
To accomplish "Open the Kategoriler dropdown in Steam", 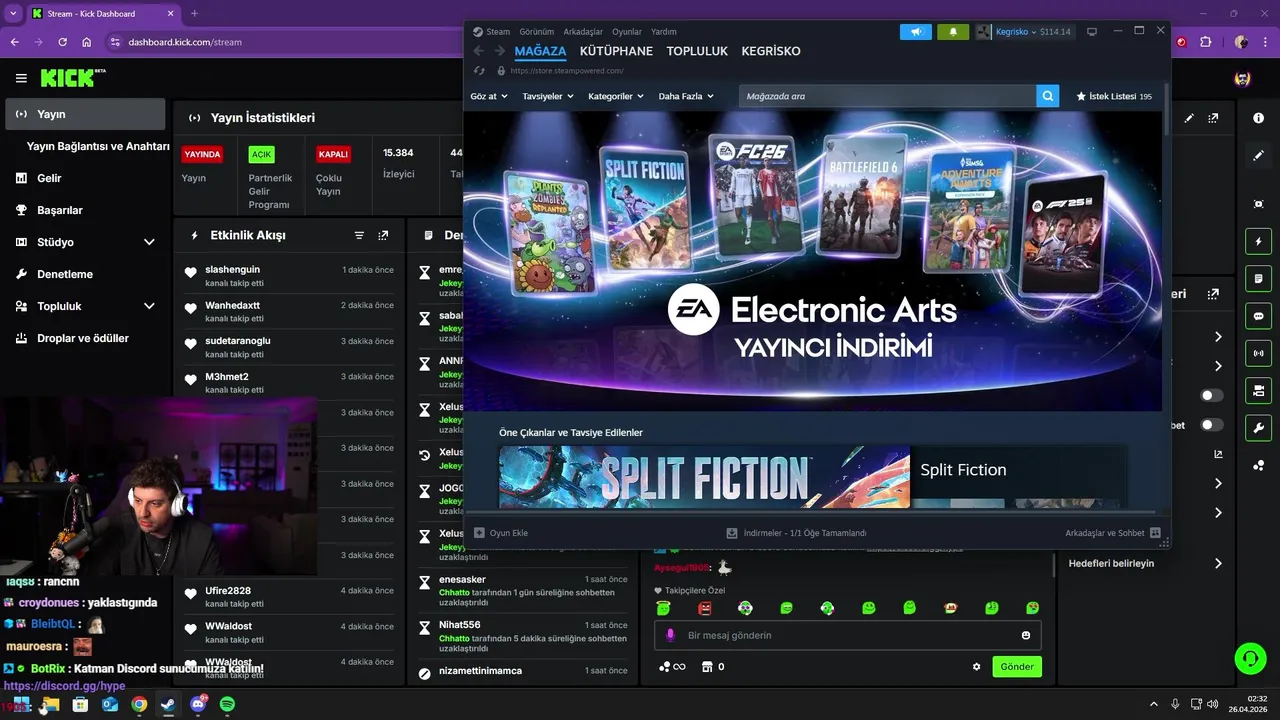I will coord(617,96).
